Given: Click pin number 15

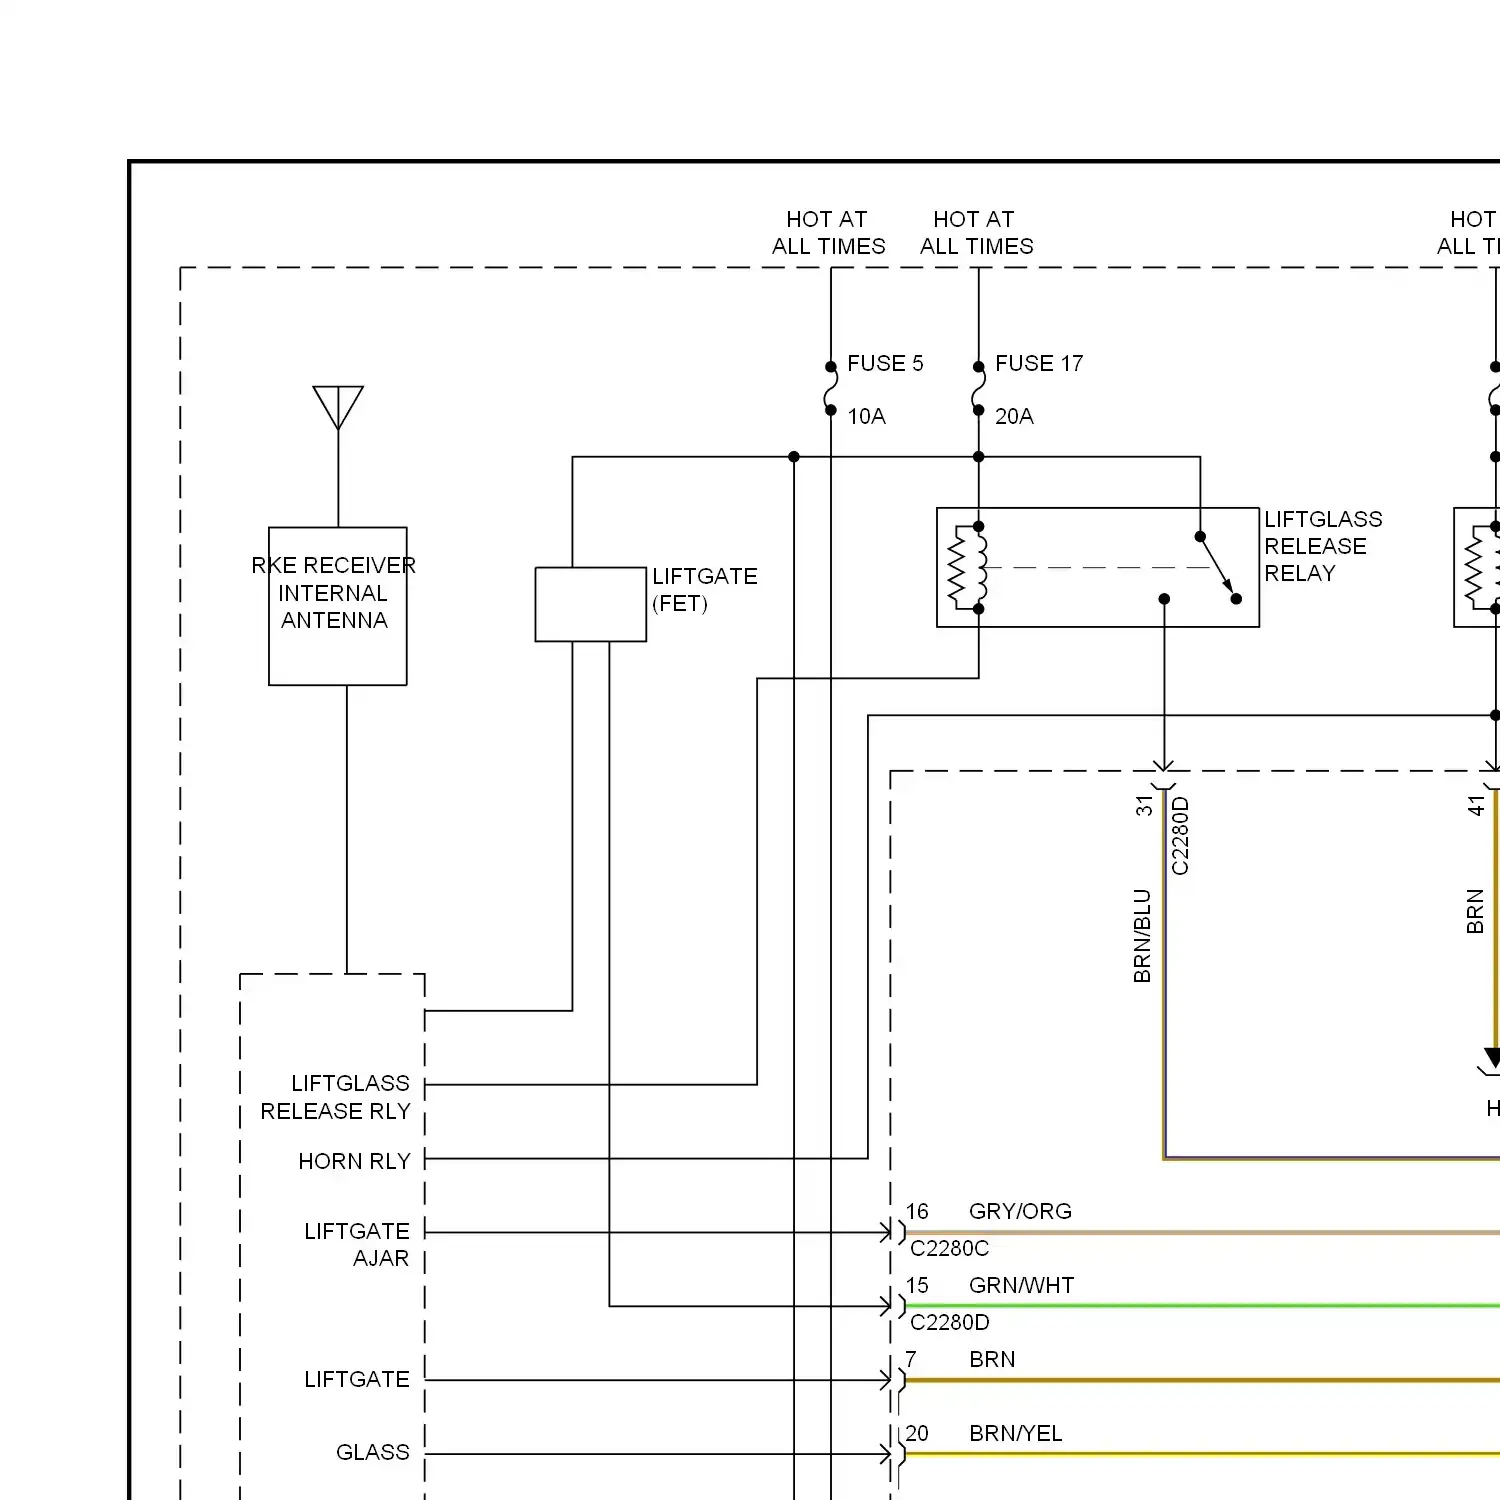Looking at the screenshot, I should [x=917, y=1285].
